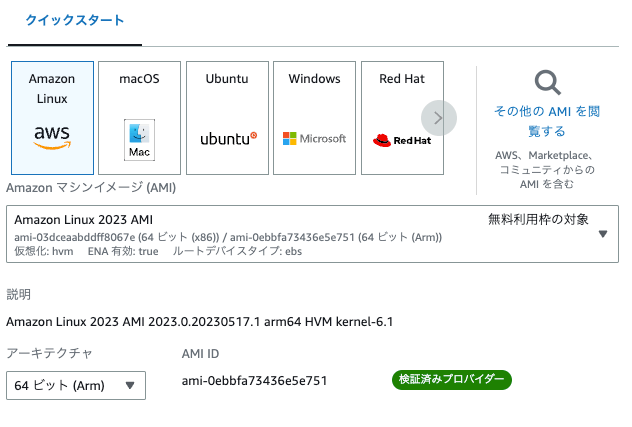Viewport: 632px width, 427px height.
Task: Click AWS、Marketplace、コミュニティからの AMI description text
Action: (x=547, y=169)
